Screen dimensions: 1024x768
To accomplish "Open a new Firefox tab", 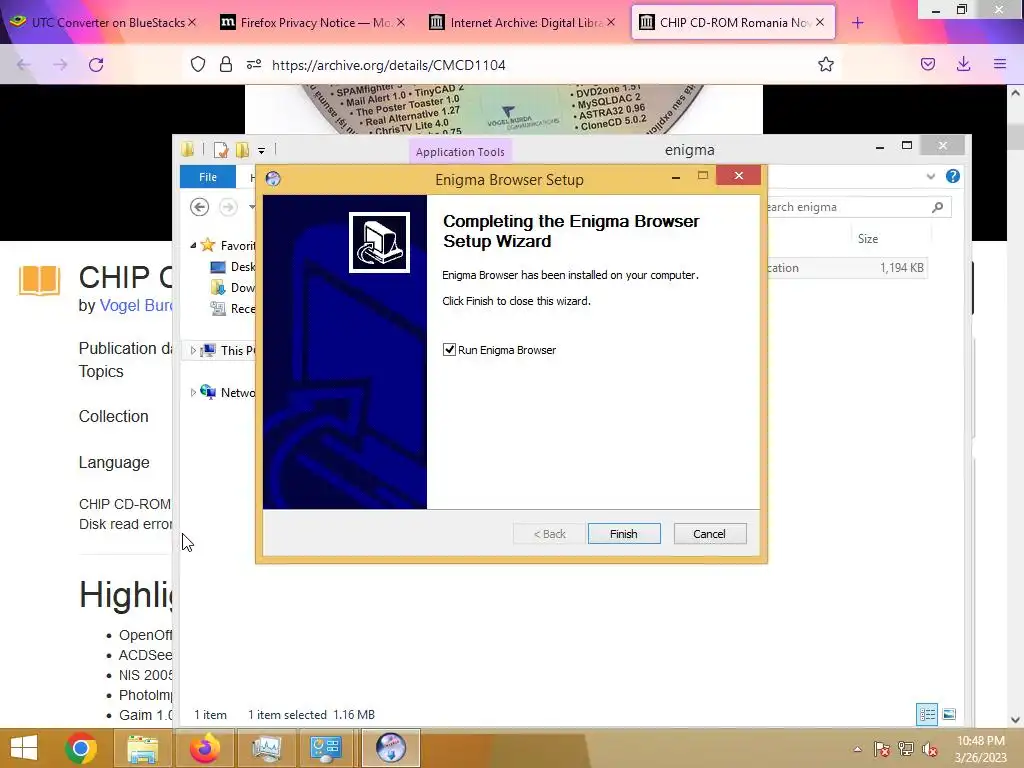I will pos(857,23).
